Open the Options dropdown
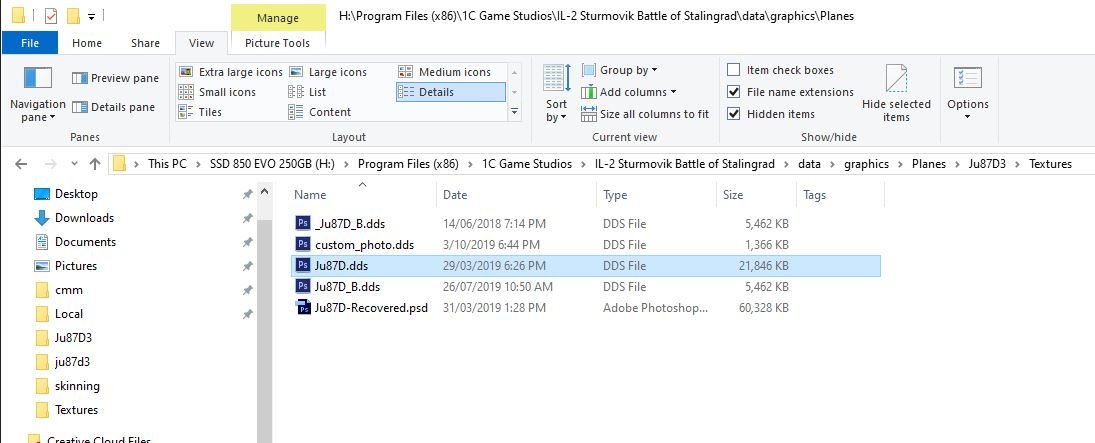This screenshot has width=1095, height=443. click(x=968, y=92)
